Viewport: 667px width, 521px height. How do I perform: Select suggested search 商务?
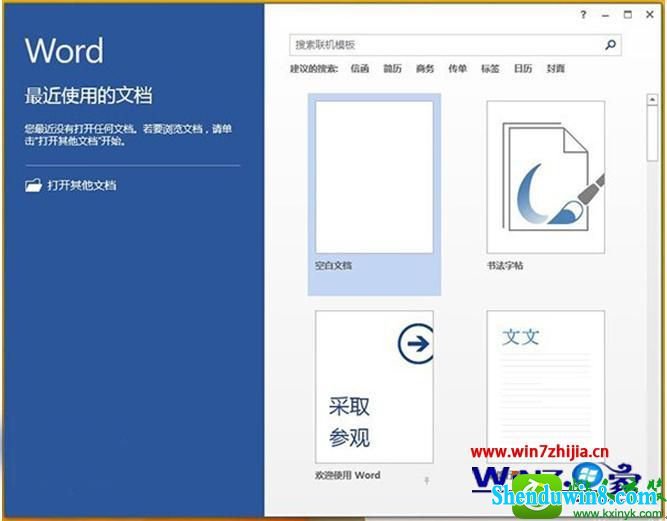tap(425, 68)
